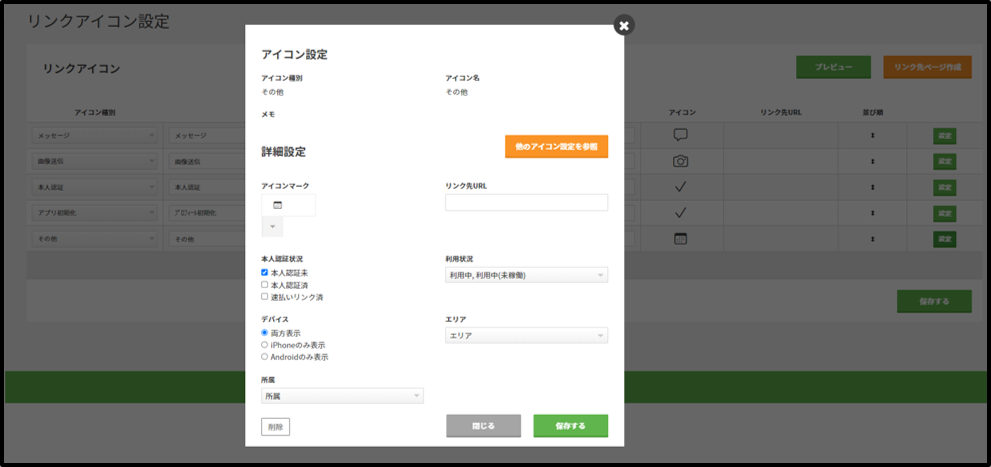Screen dimensions: 991x467
Task: Click the speech bubble icon in メッセージ row
Action: [680, 135]
